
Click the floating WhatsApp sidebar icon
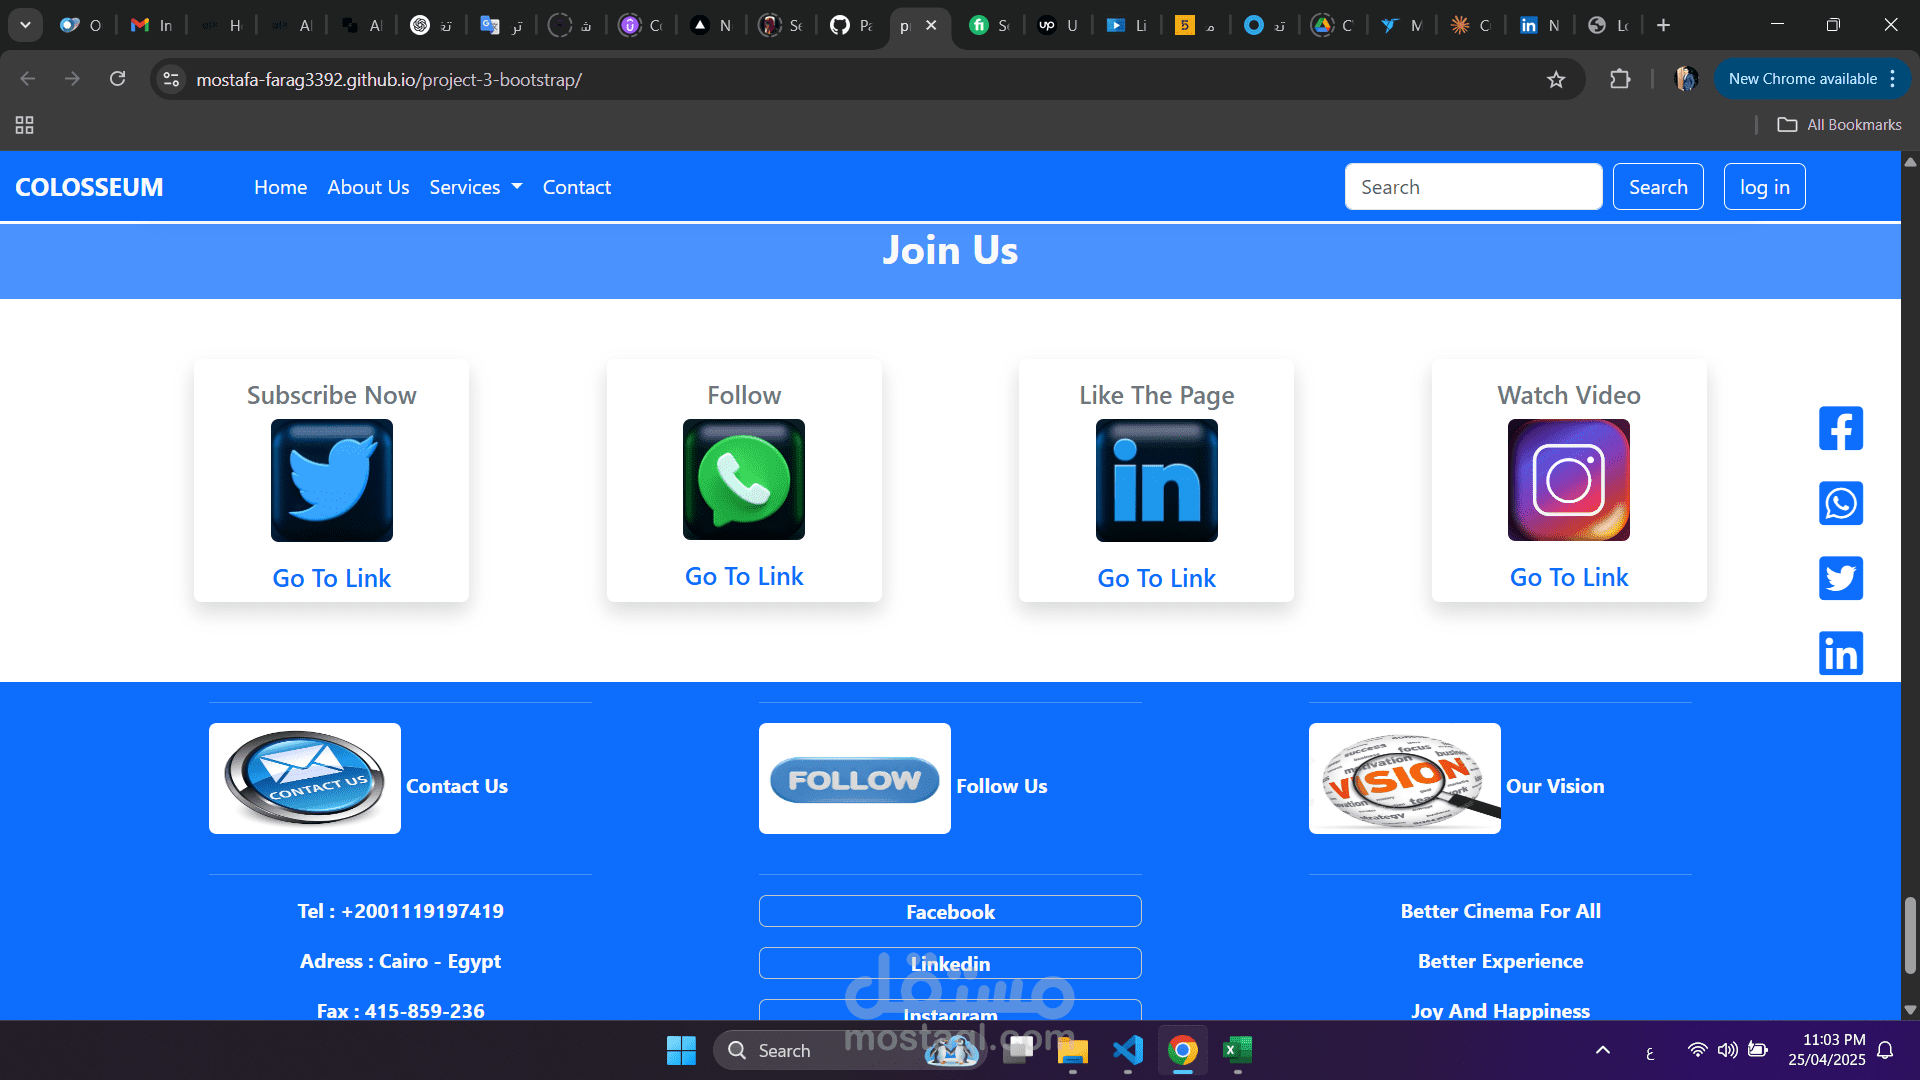coord(1840,503)
